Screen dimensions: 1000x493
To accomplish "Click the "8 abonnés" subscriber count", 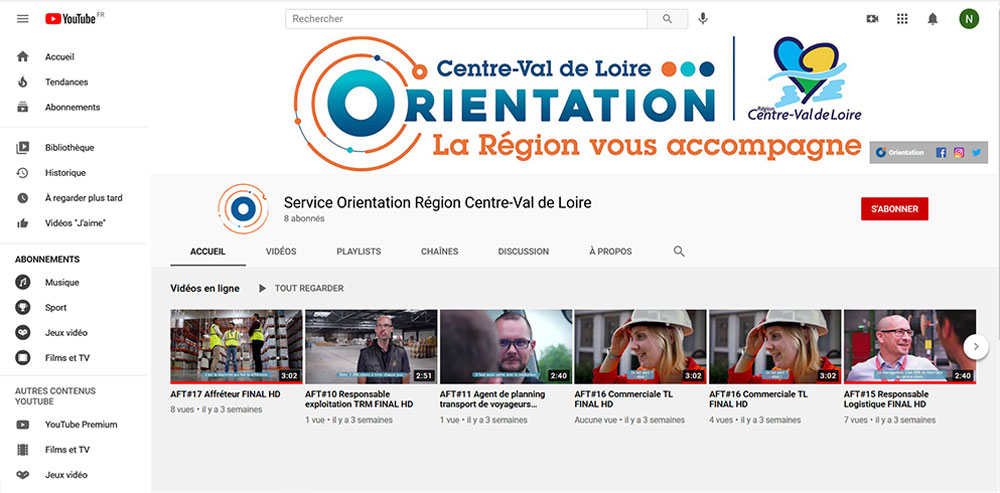I will tap(304, 219).
